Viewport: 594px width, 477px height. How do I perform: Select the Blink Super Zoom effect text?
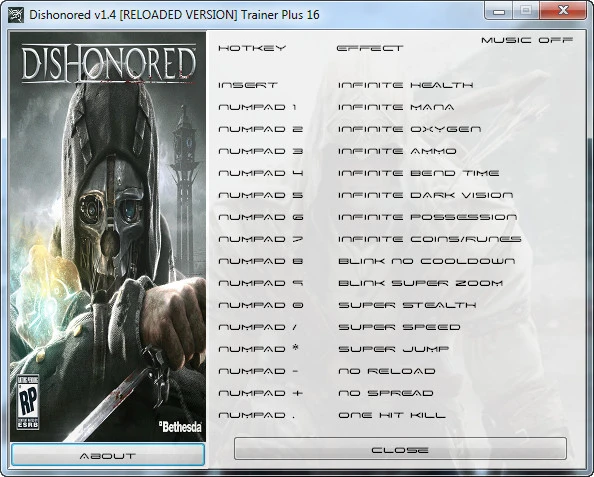420,283
